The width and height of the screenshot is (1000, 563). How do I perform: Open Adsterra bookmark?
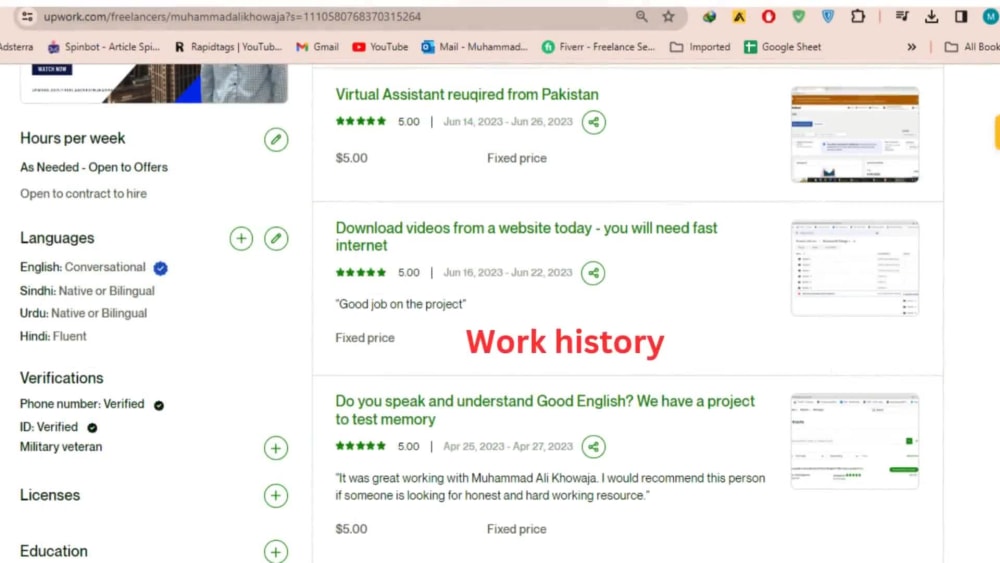[x=17, y=47]
